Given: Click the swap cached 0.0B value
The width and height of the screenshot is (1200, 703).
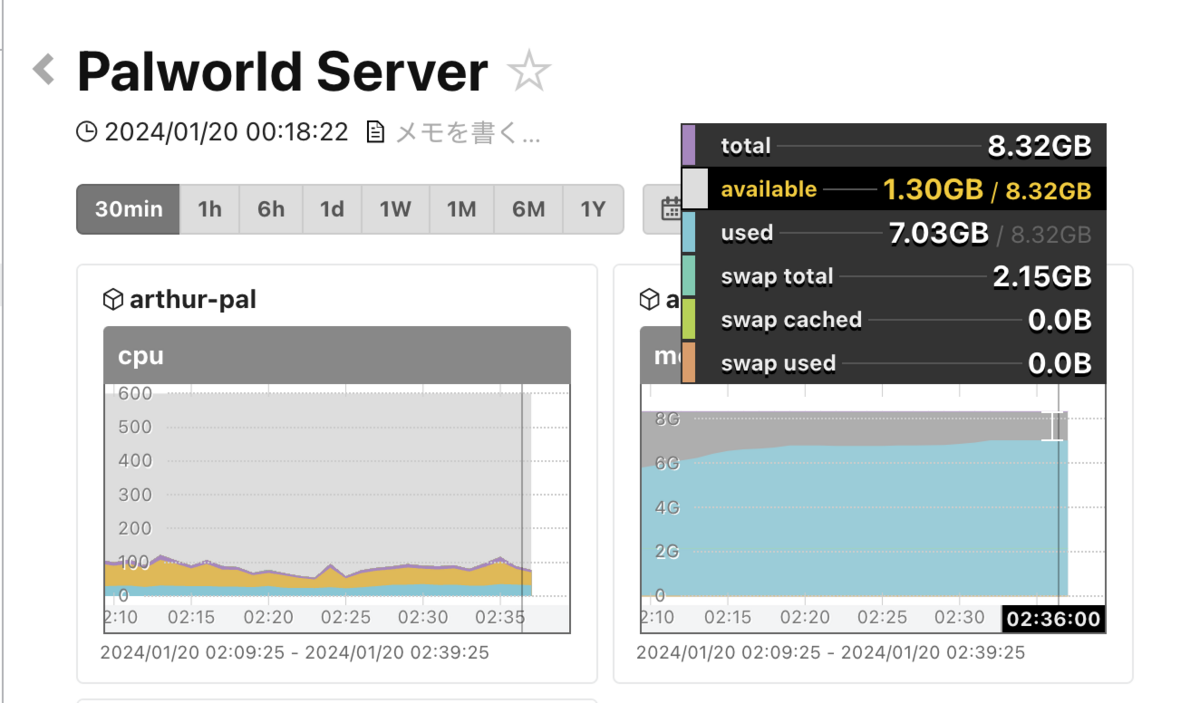Looking at the screenshot, I should click(1060, 320).
